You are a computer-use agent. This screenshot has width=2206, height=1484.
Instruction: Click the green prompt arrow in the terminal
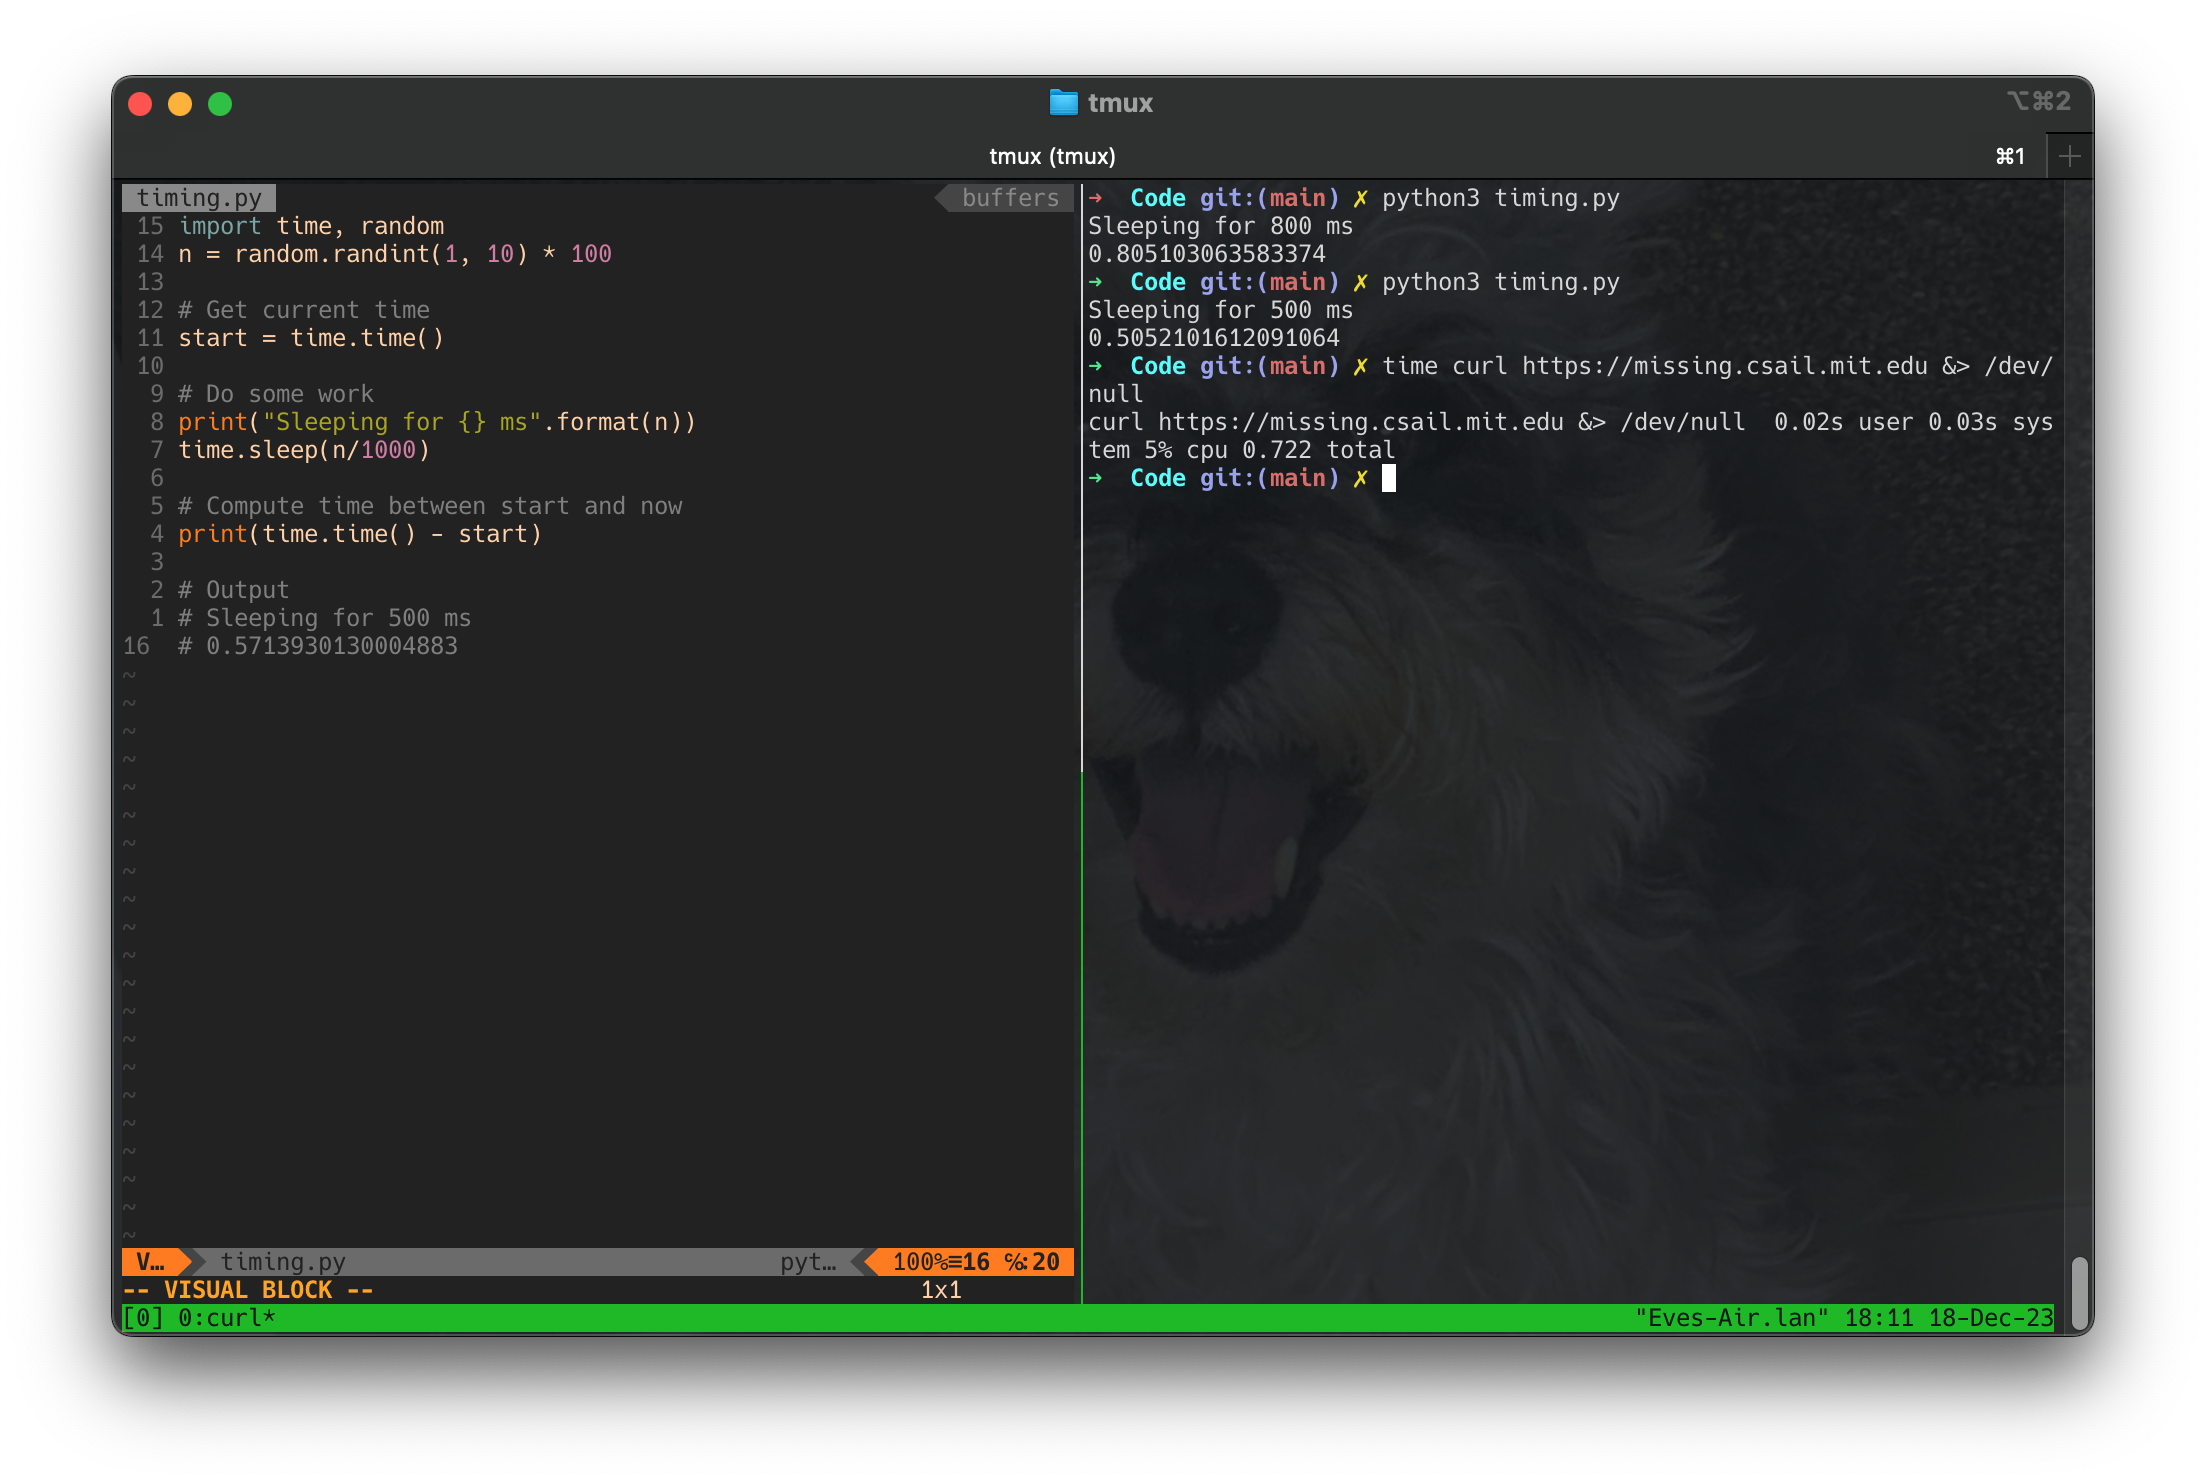[1098, 478]
